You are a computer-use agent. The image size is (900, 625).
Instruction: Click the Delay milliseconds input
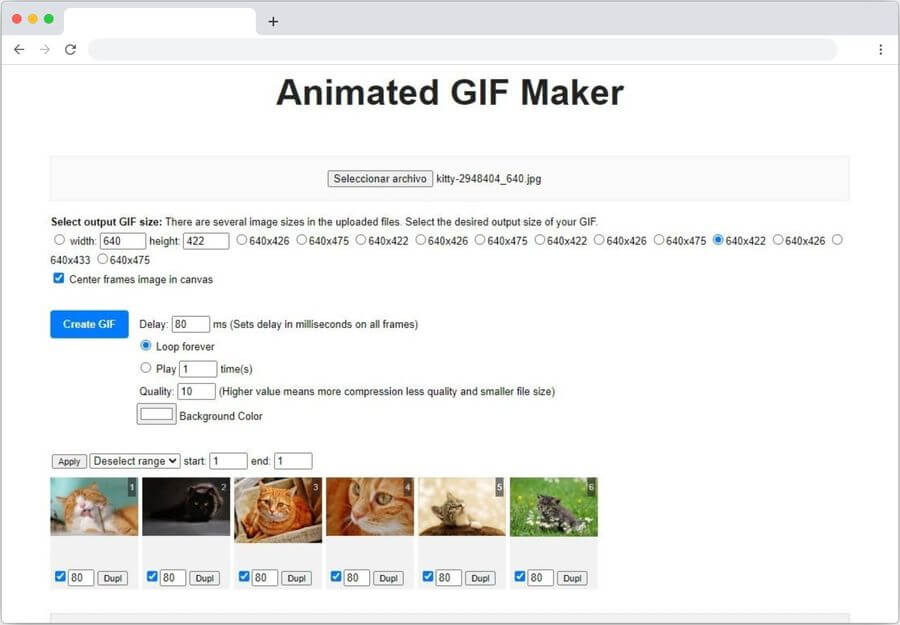[x=191, y=324]
